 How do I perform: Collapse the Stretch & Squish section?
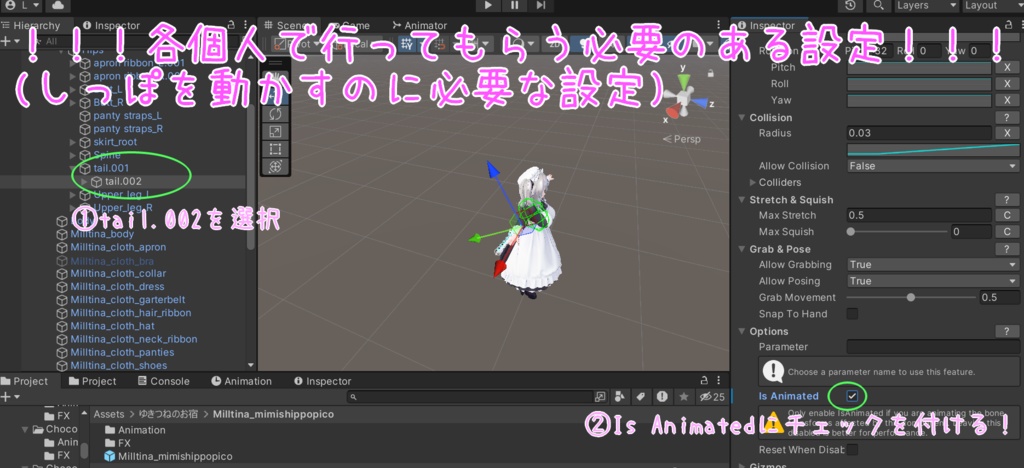742,200
